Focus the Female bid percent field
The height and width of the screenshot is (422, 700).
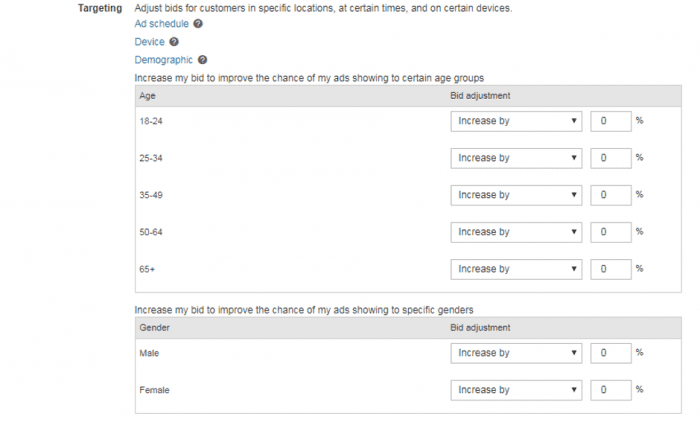coord(611,390)
